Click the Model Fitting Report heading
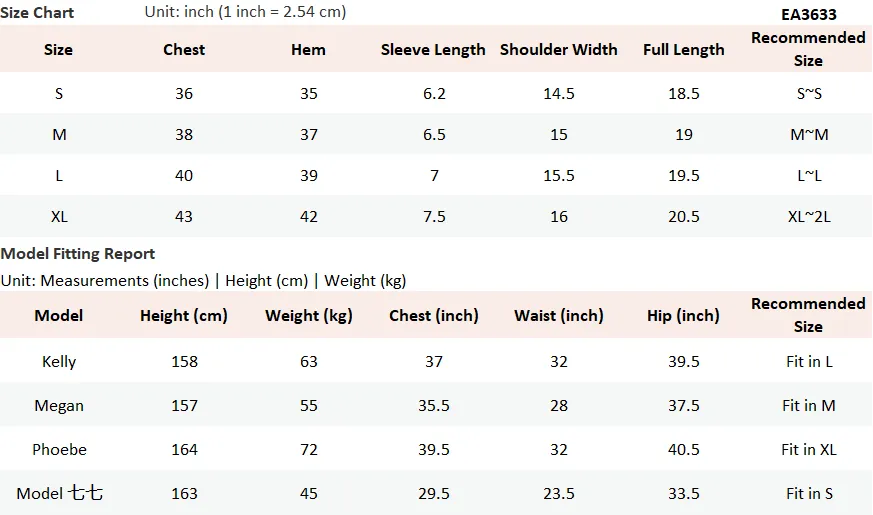The image size is (873, 515). point(77,254)
